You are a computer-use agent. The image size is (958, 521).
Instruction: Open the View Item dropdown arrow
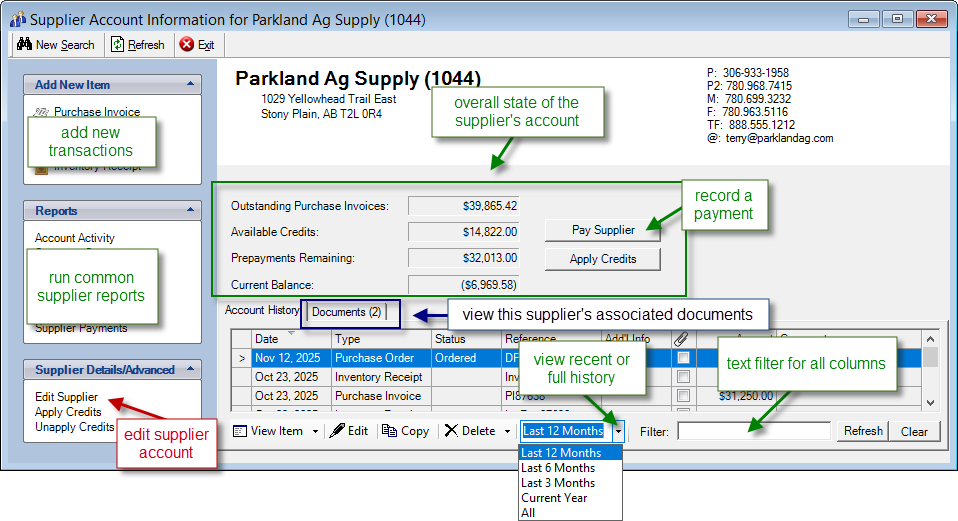click(x=315, y=431)
